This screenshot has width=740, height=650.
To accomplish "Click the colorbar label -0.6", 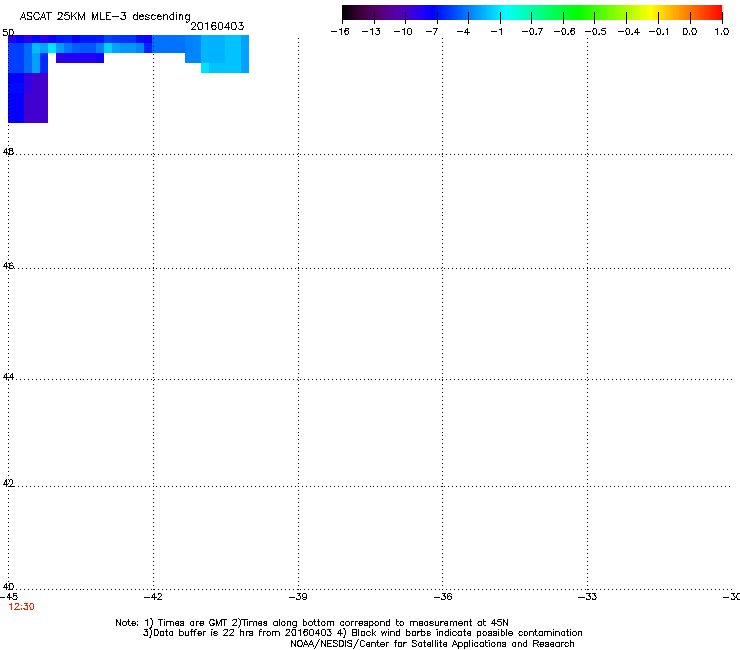I will (x=564, y=32).
